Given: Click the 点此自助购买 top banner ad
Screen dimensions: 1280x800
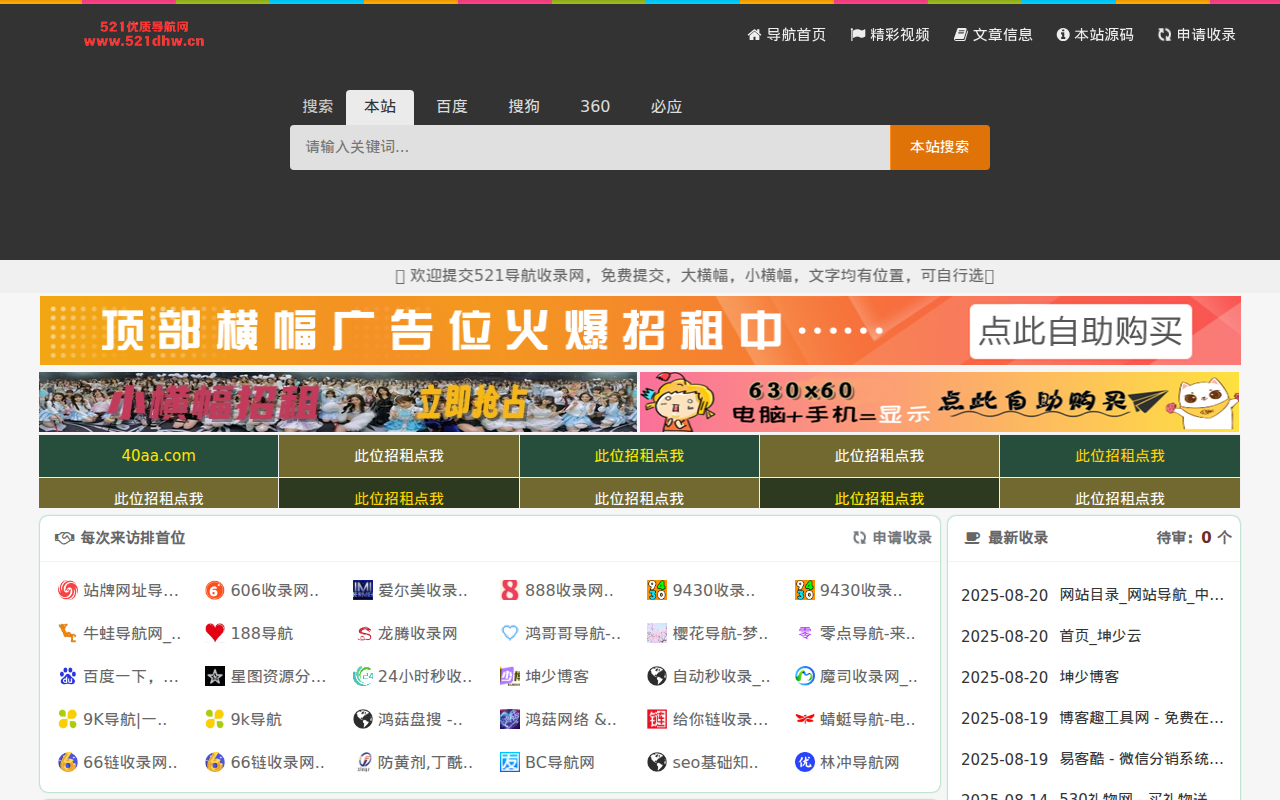Looking at the screenshot, I should pyautogui.click(x=1080, y=331).
